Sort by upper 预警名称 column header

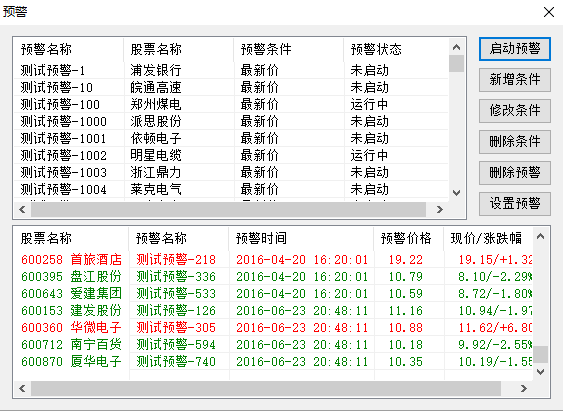(69, 49)
